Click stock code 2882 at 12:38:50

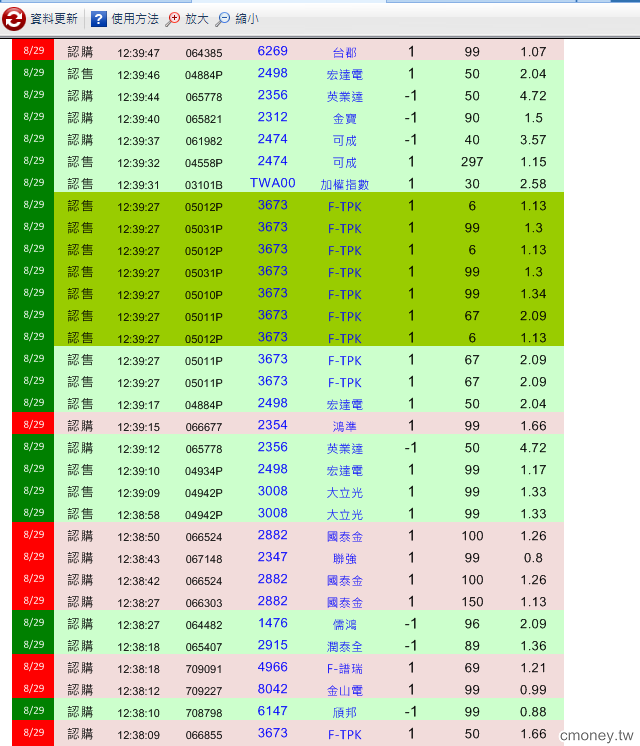[273, 535]
